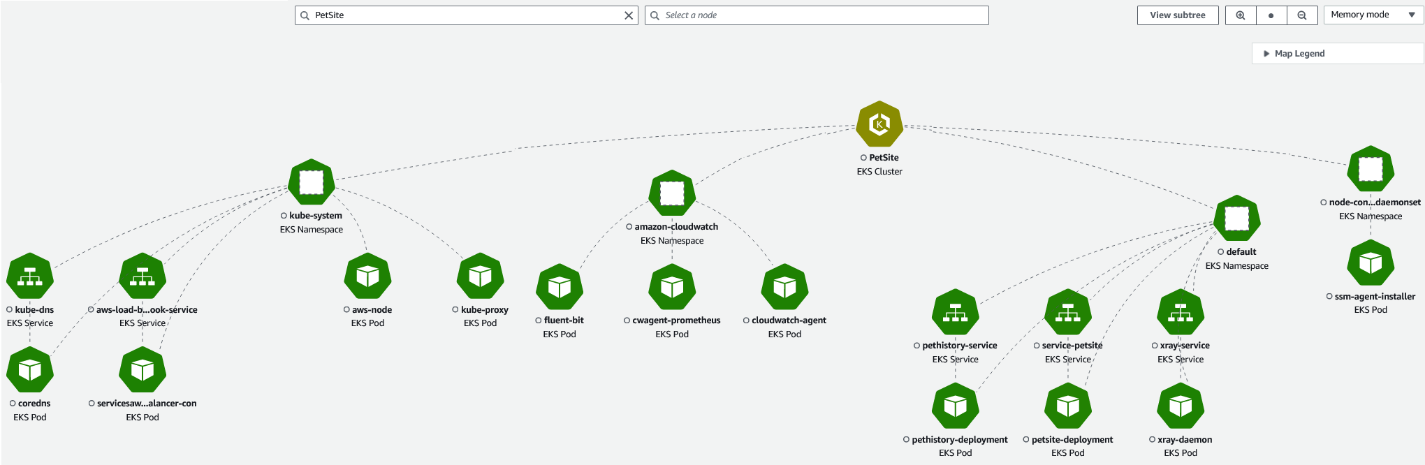This screenshot has height=465, width=1425.
Task: Toggle the circle beside kube-system label
Action: pos(282,216)
